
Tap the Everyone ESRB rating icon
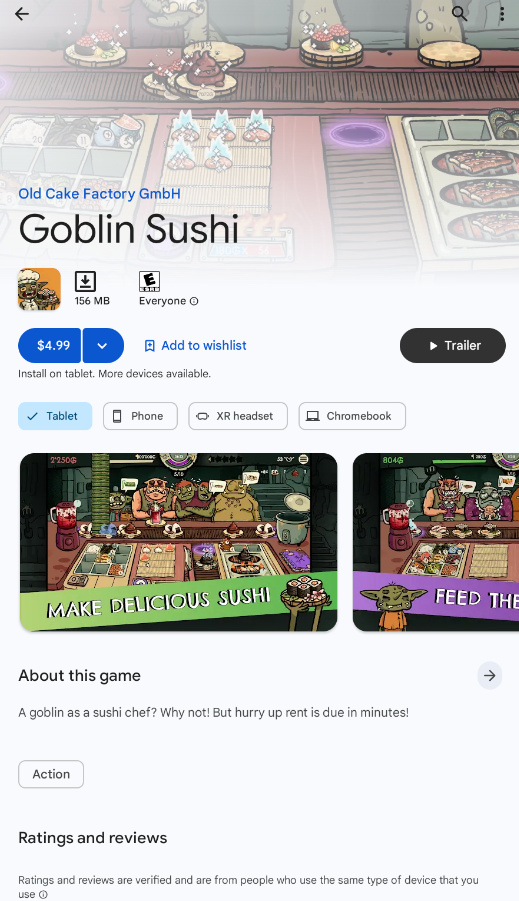pyautogui.click(x=149, y=282)
